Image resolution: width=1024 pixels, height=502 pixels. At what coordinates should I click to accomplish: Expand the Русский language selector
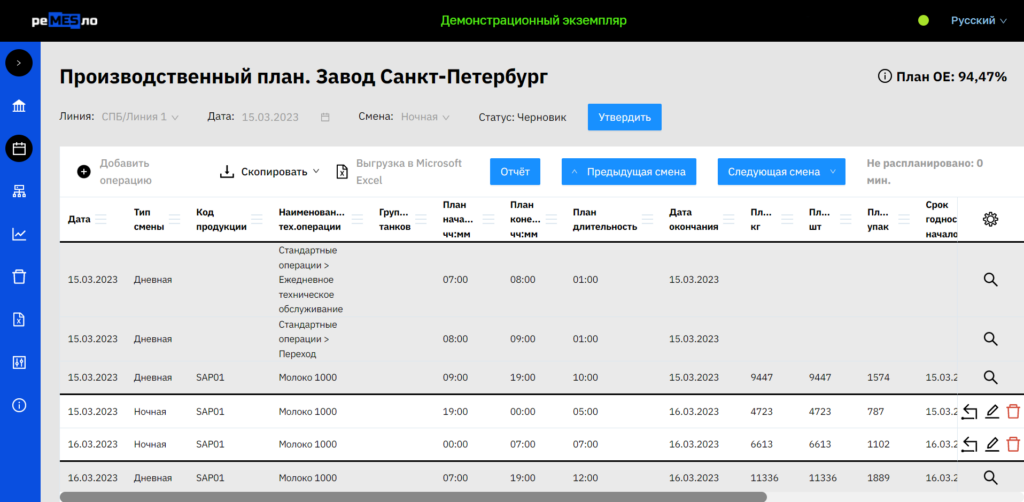pyautogui.click(x=978, y=20)
